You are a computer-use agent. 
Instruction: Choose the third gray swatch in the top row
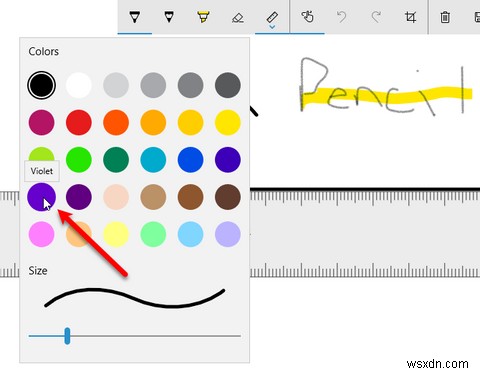(191, 85)
